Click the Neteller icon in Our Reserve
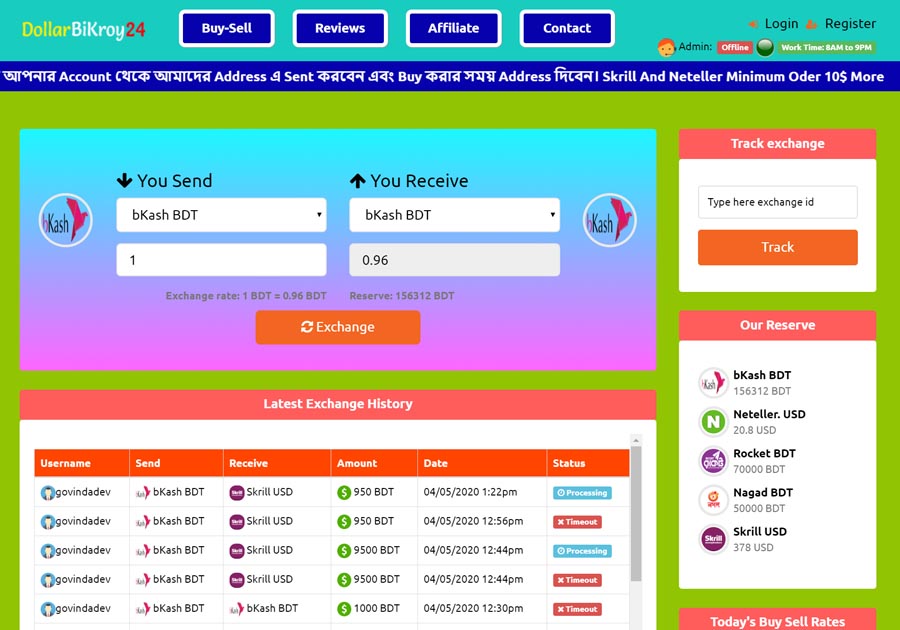Viewport: 900px width, 630px height. click(x=713, y=422)
